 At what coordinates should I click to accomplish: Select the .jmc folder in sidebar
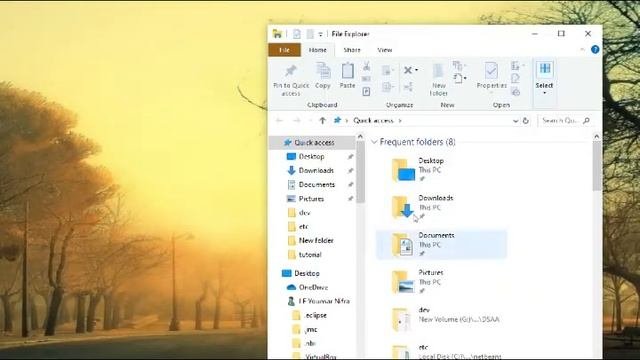pos(312,329)
